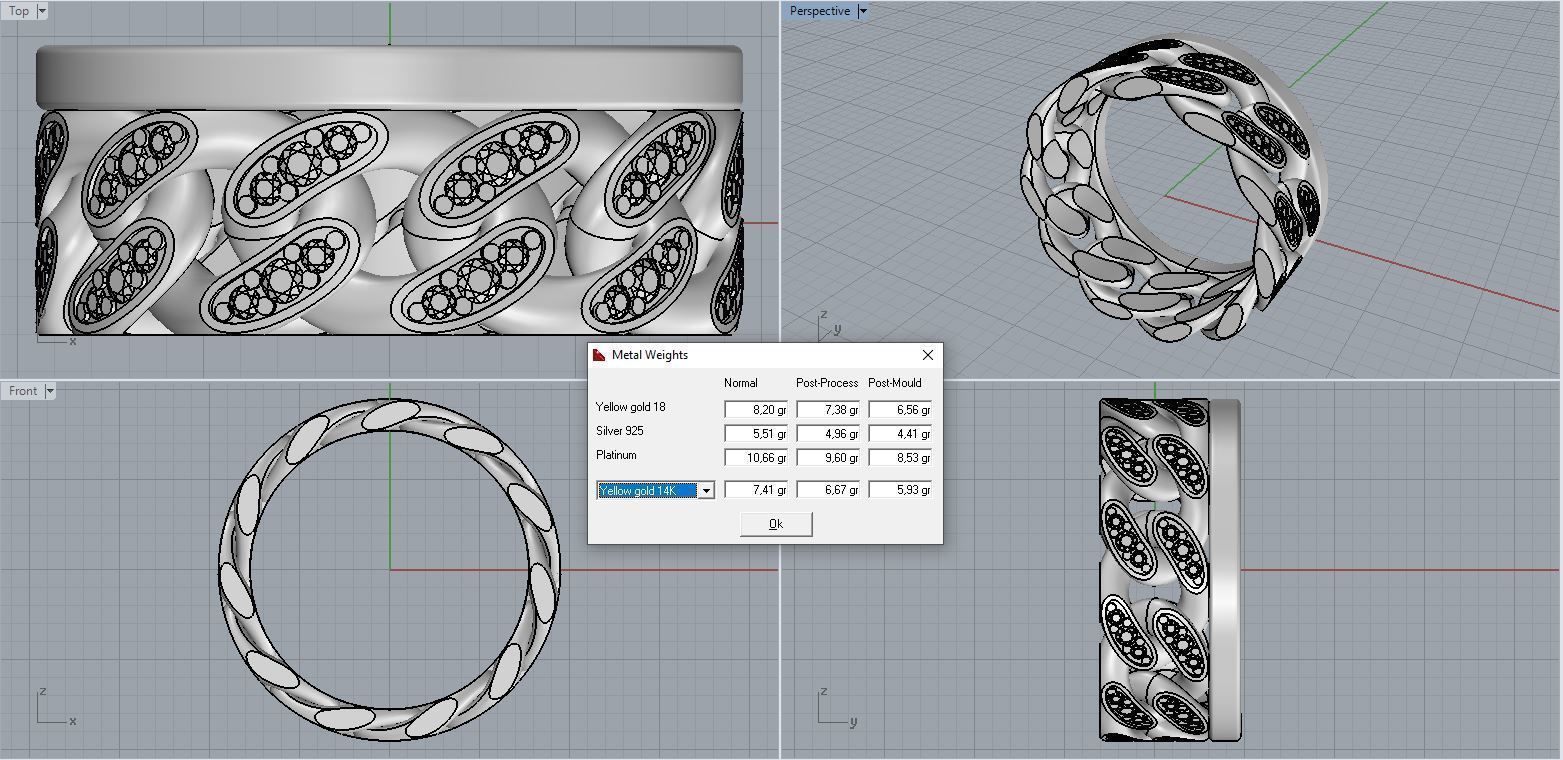Click Platinum Post-Process weight field
Screen dimensions: 1563x760
tap(828, 457)
